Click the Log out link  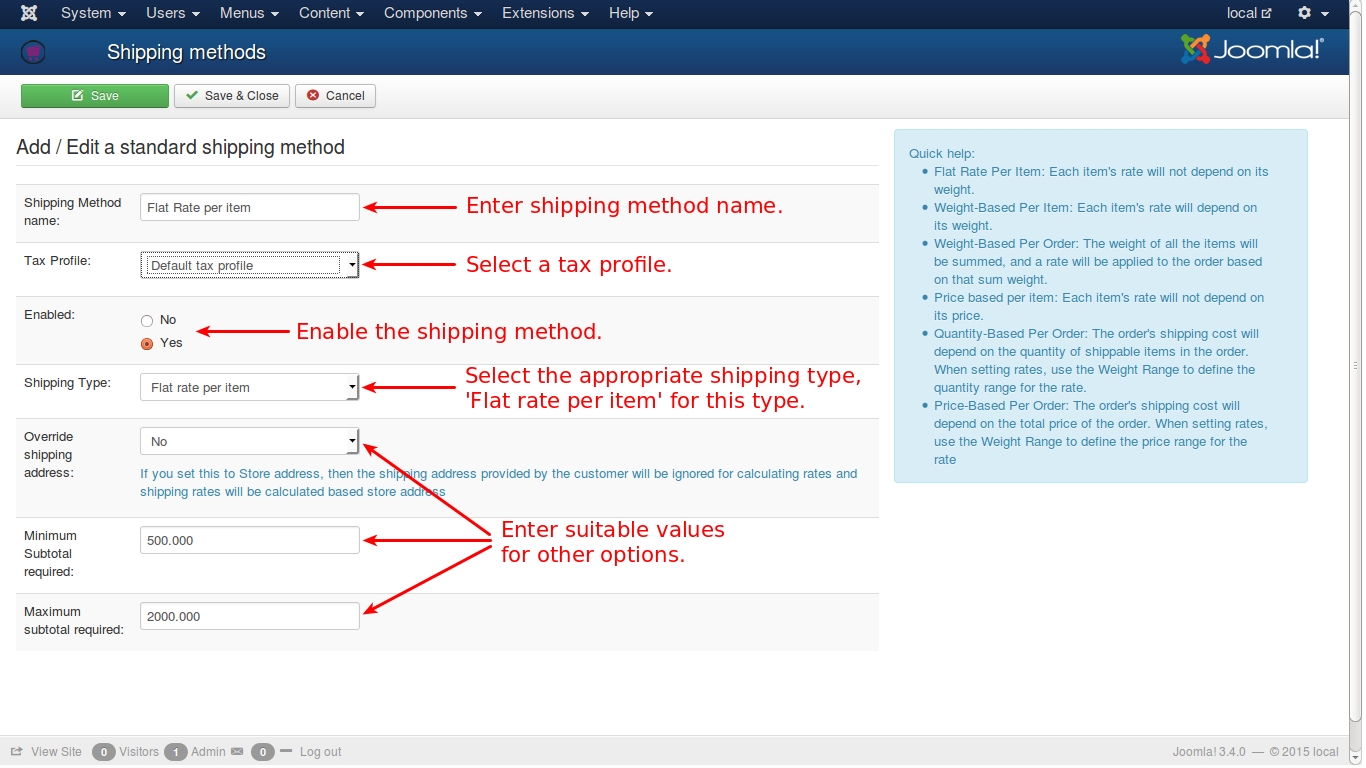pos(320,752)
